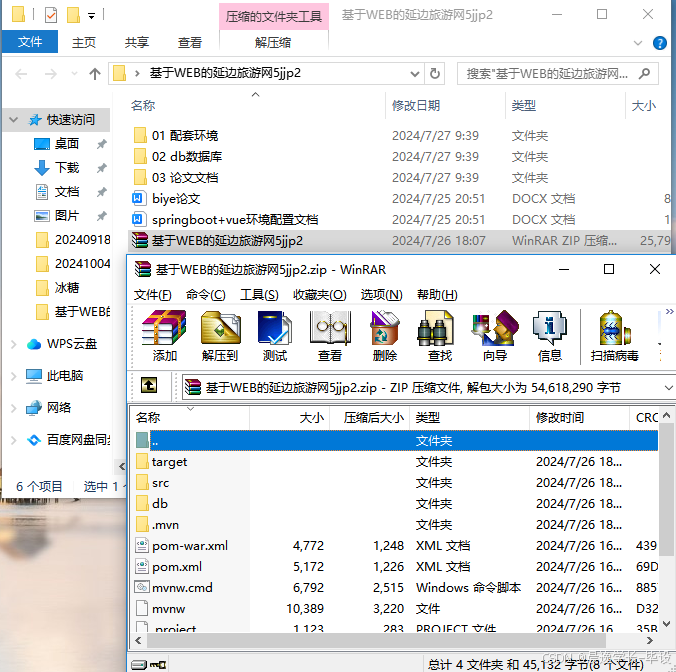The image size is (676, 672).
Task: Click the Explorer back arrow
Action: coord(21,74)
